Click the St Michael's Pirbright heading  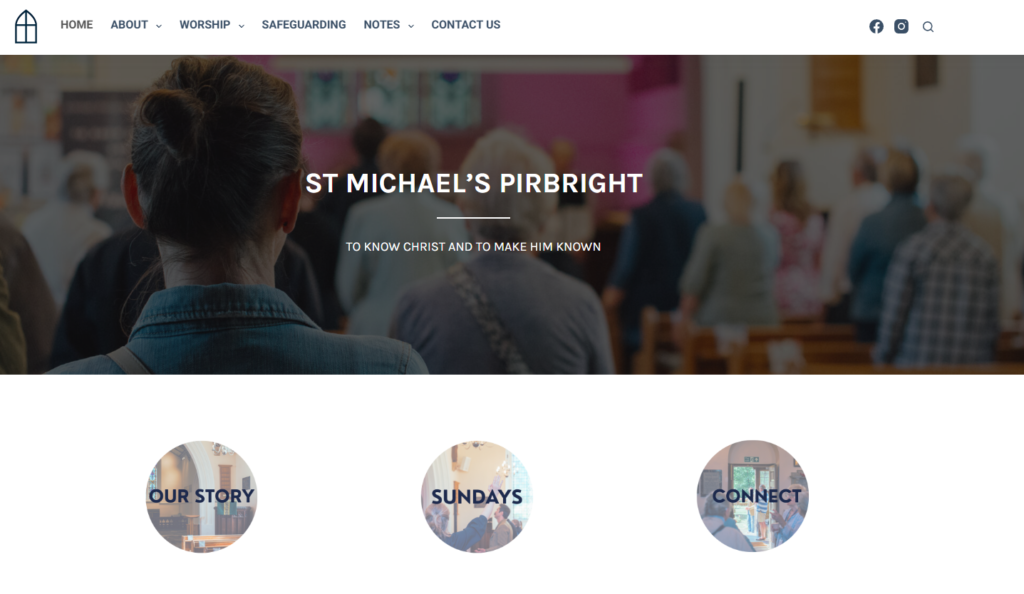pyautogui.click(x=474, y=183)
